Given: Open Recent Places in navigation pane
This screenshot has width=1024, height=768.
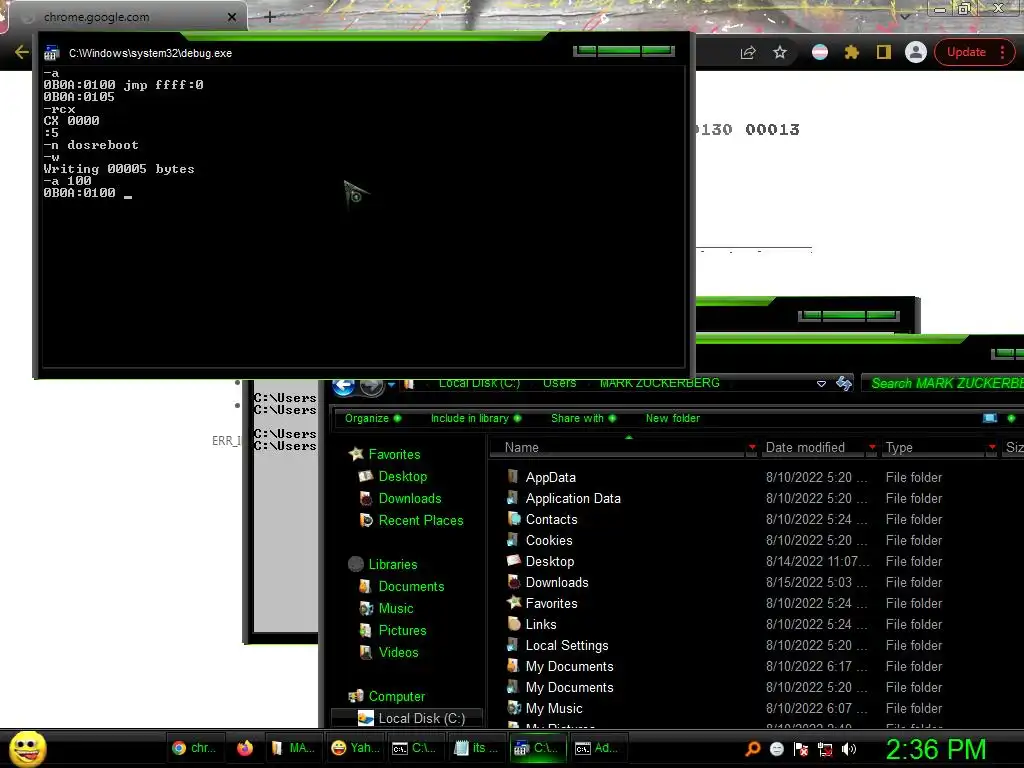Looking at the screenshot, I should [421, 520].
